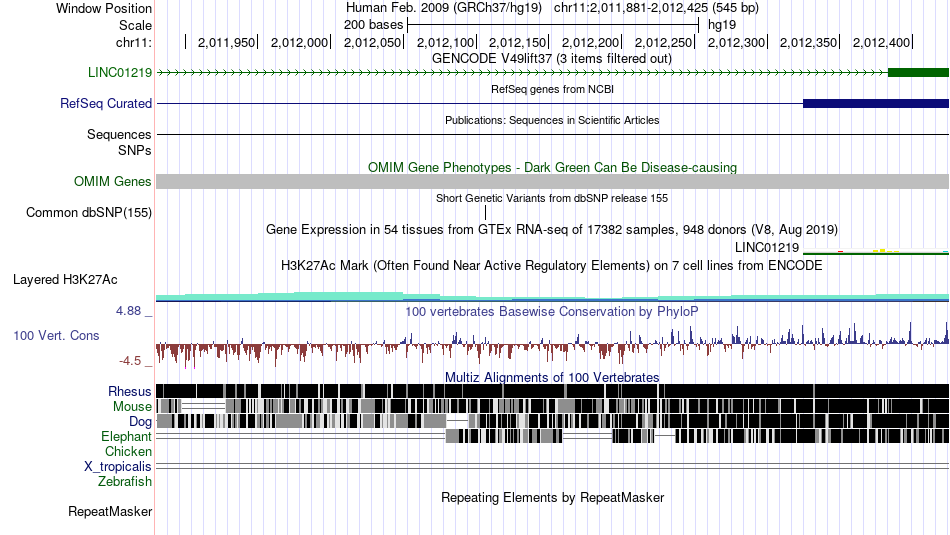The width and height of the screenshot is (950, 535).
Task: Click the Dog alignment row label
Action: 140,422
